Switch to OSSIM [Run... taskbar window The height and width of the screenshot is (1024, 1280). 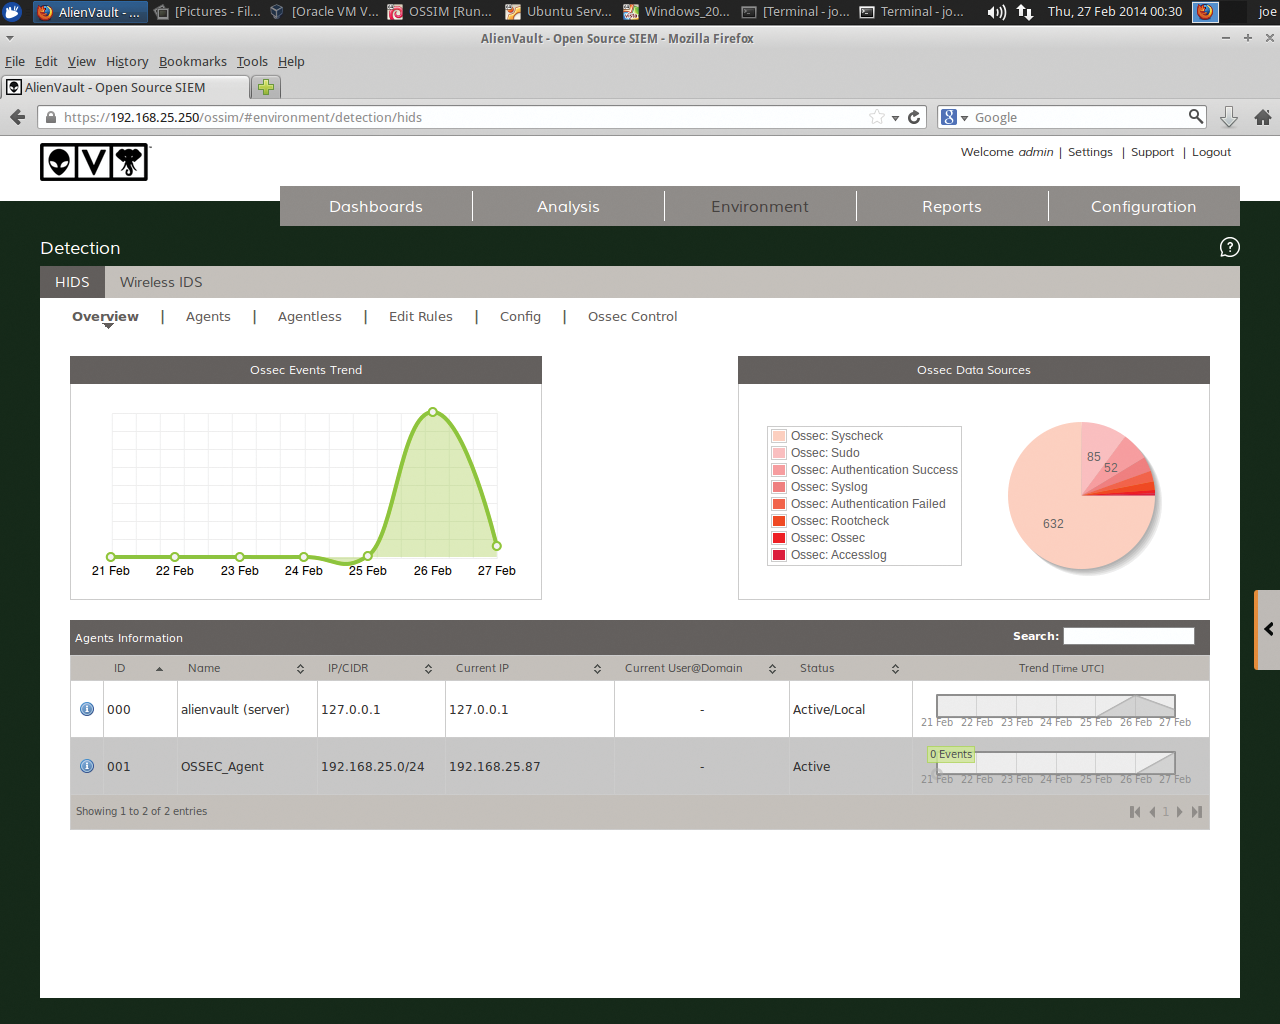click(x=440, y=12)
